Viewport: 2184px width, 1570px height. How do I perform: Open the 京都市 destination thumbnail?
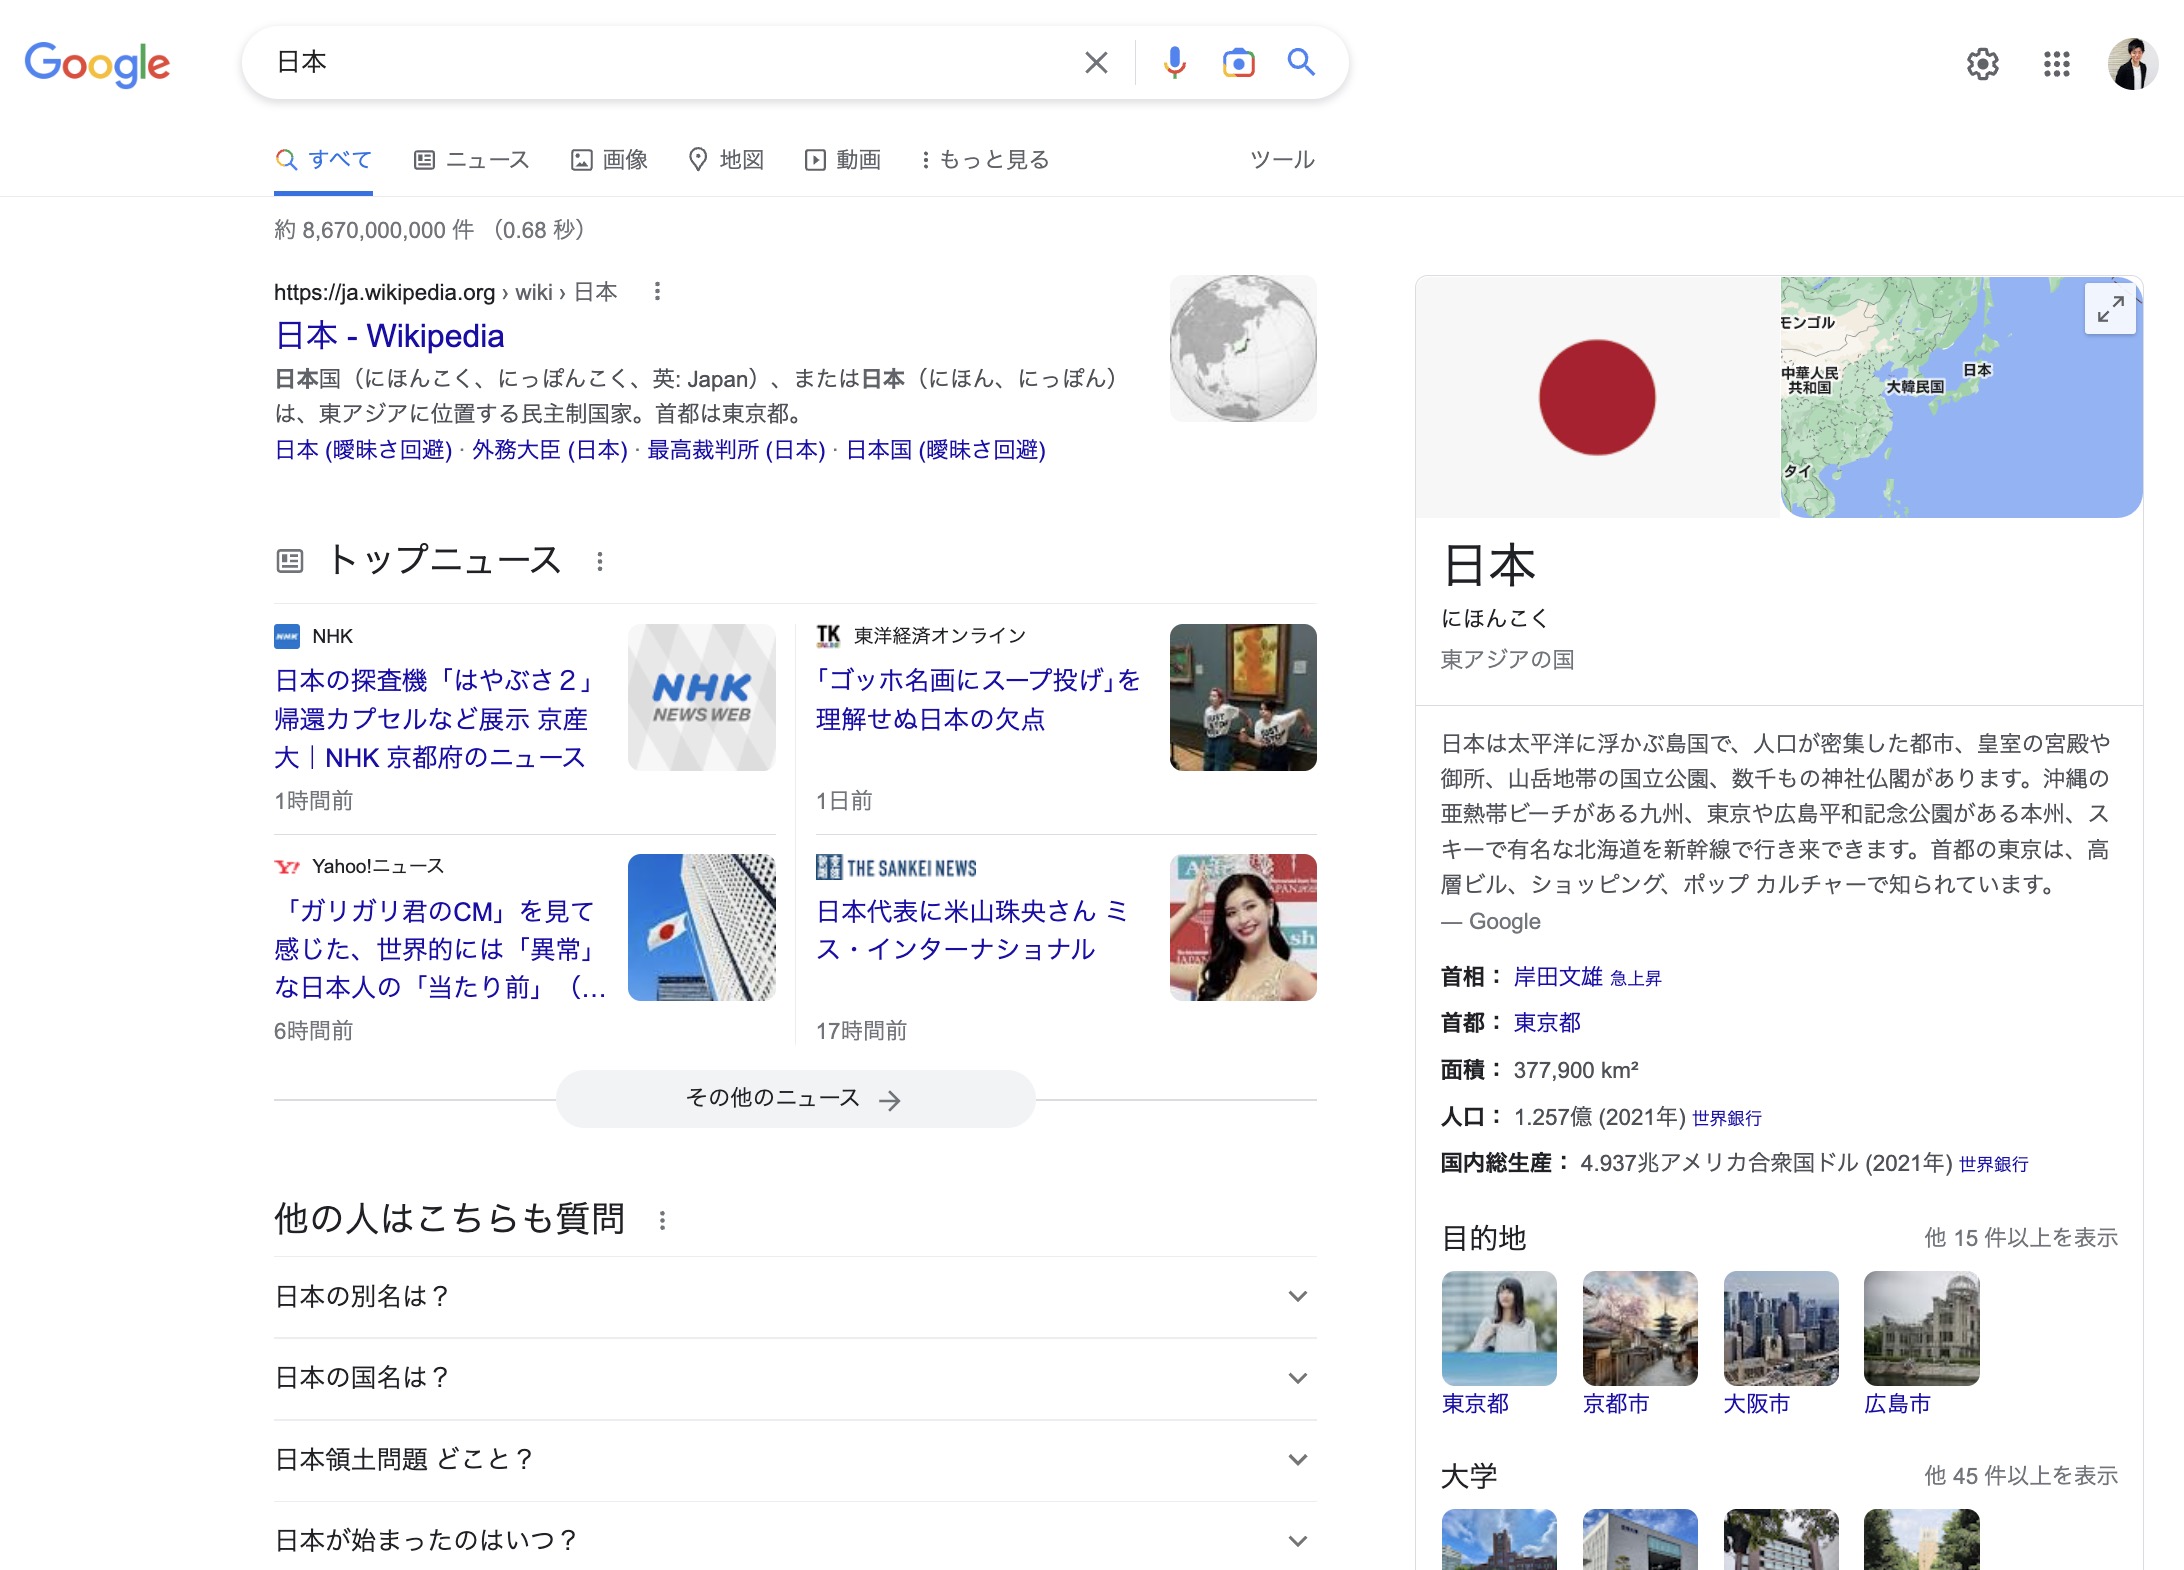[x=1639, y=1329]
